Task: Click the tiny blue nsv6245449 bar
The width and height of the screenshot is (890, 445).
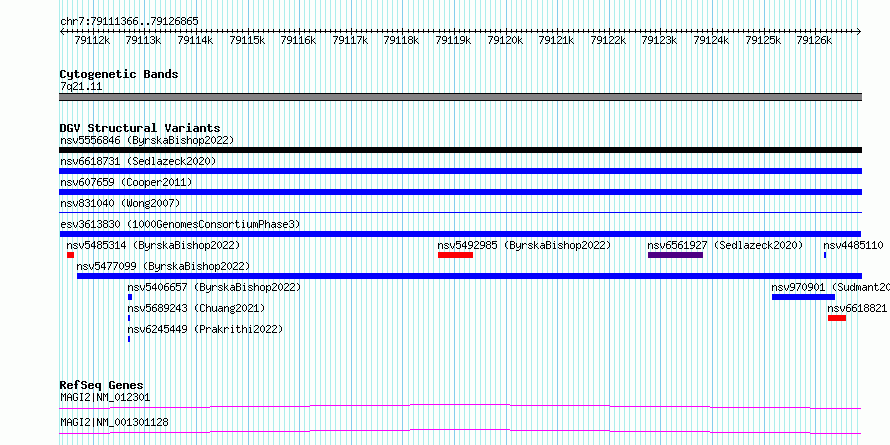Action: (x=129, y=339)
